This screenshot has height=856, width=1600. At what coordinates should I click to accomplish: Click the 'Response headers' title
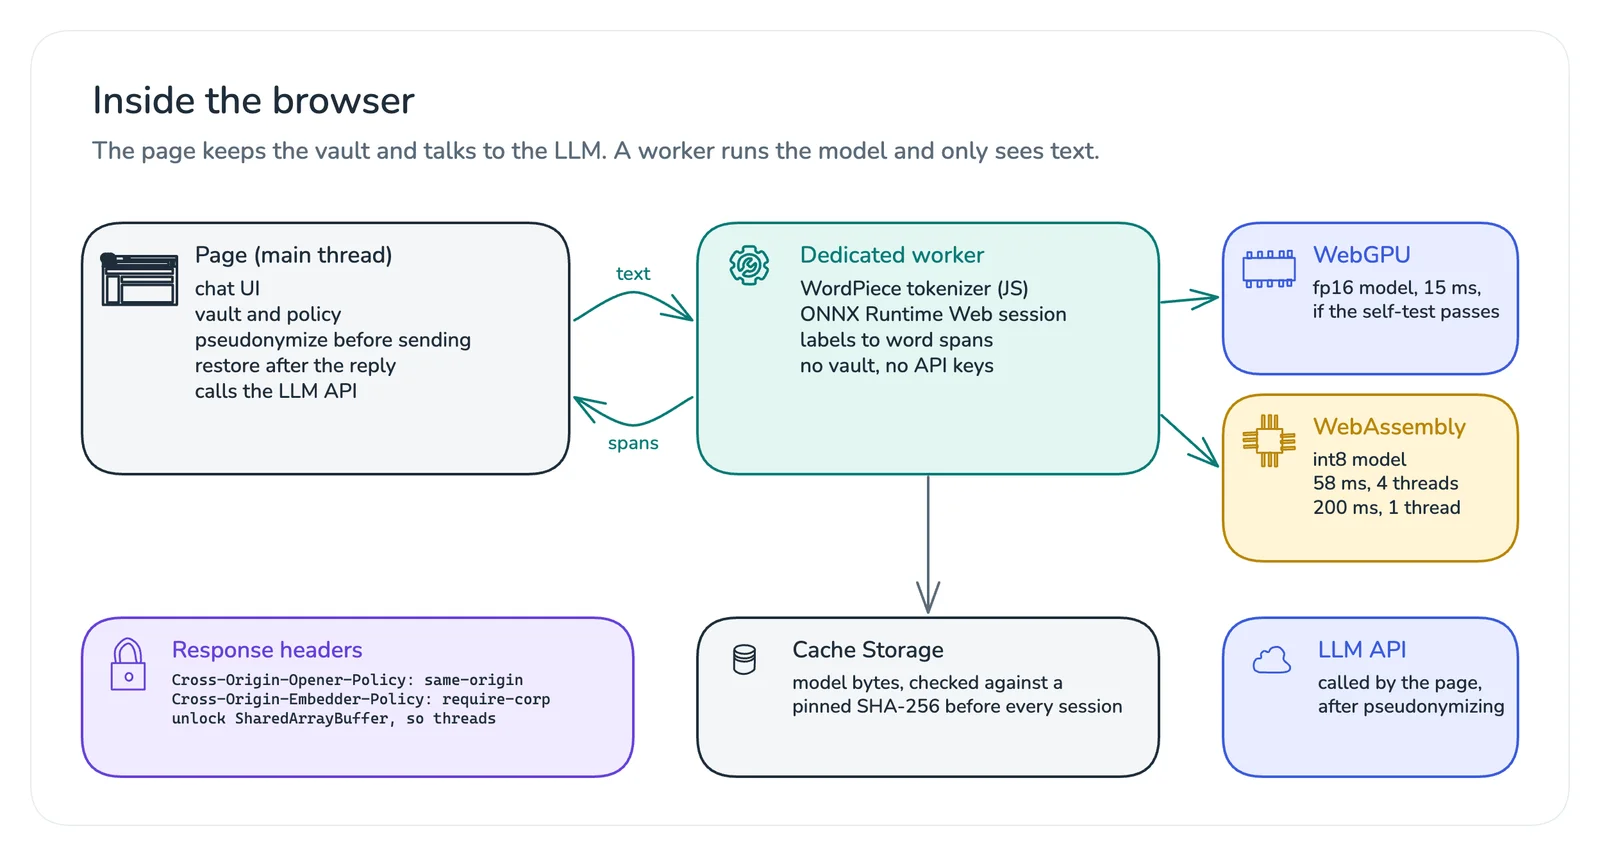[x=267, y=650]
